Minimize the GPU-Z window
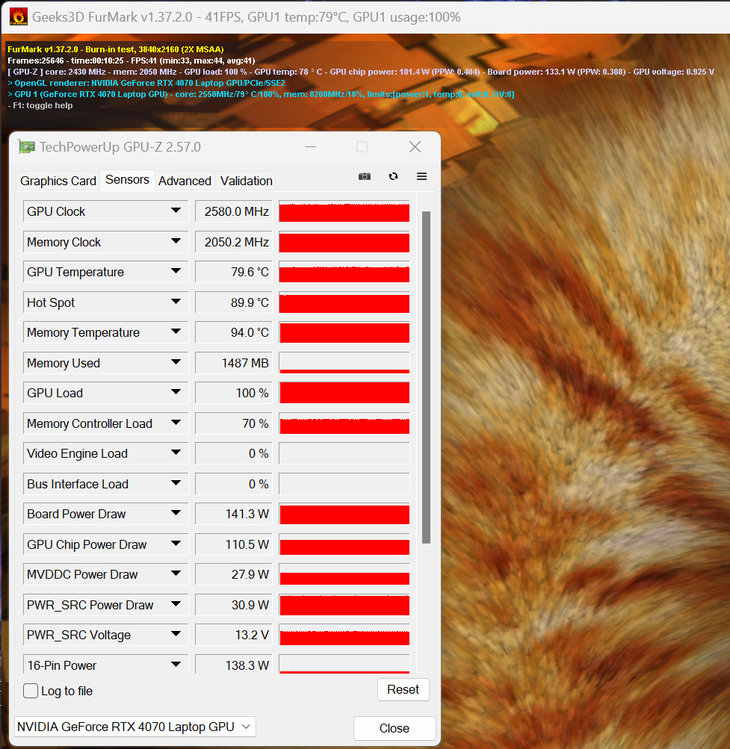Screen dimensions: 730x749 click(311, 147)
